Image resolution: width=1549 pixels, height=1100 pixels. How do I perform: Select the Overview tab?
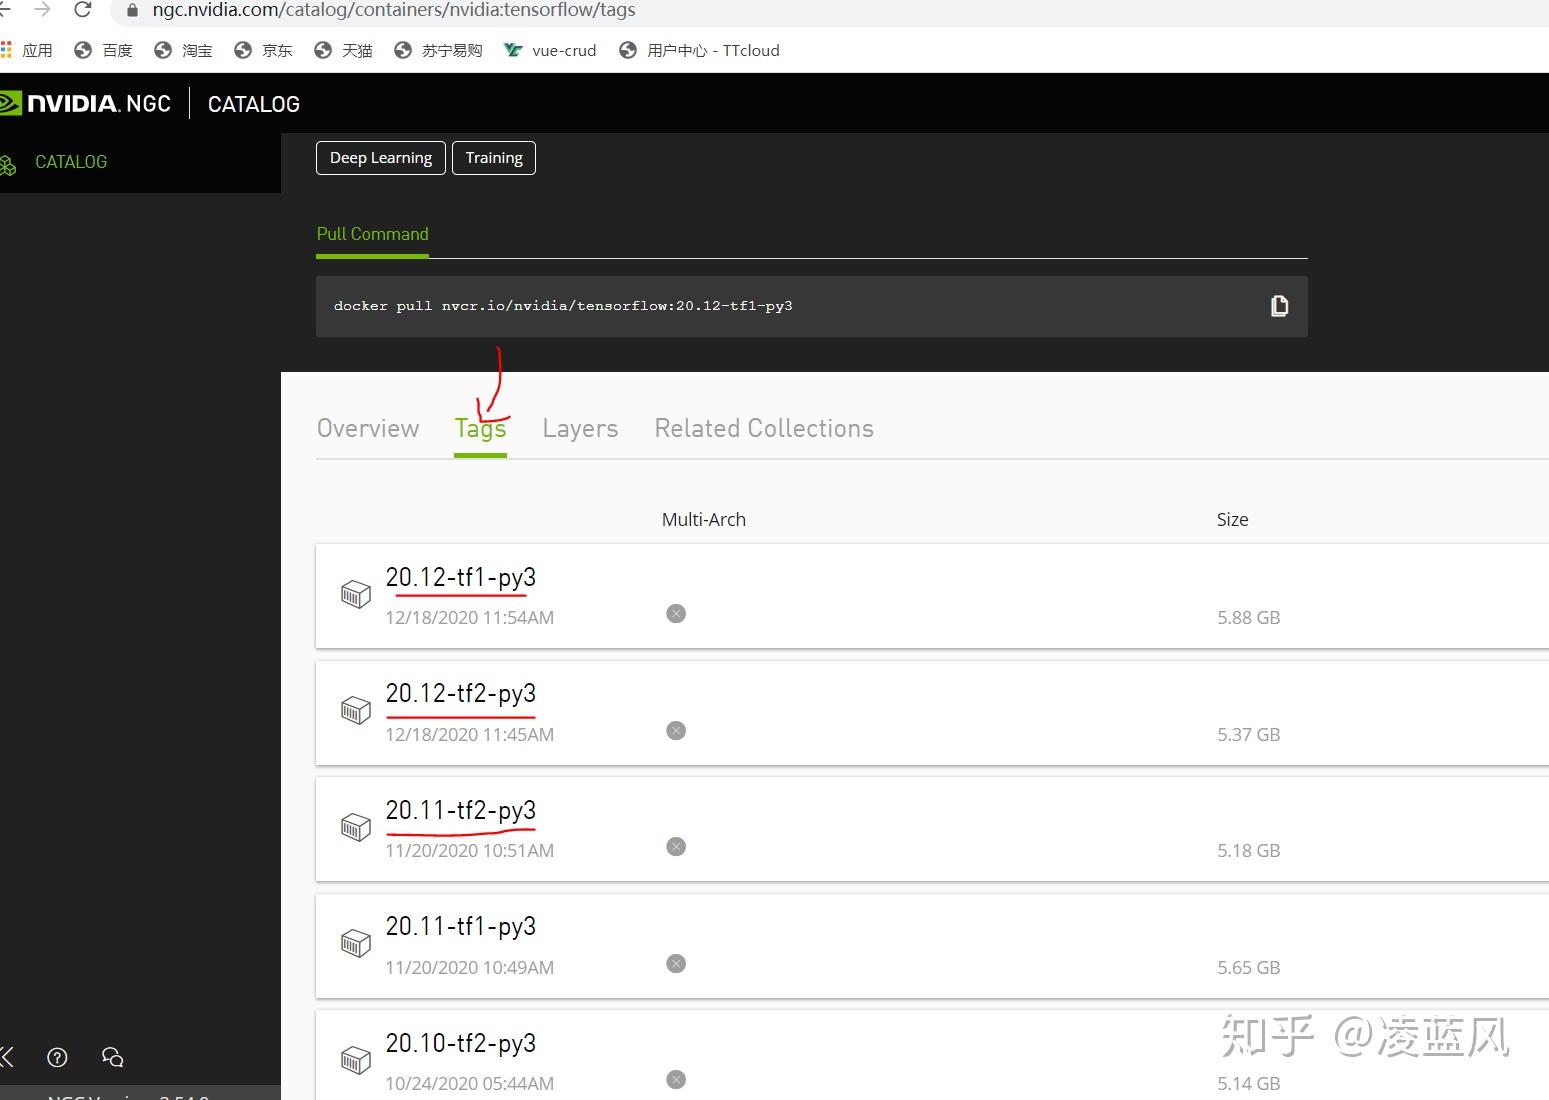pyautogui.click(x=367, y=428)
